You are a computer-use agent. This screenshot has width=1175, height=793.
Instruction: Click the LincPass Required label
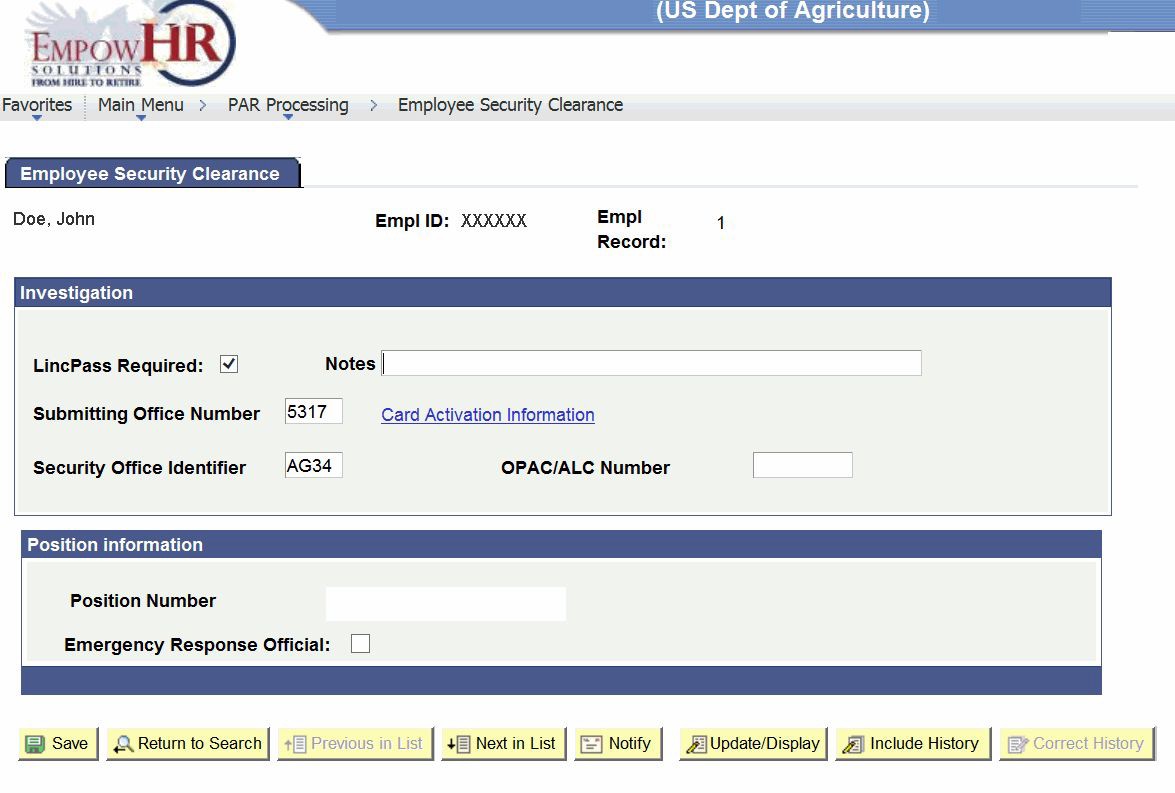click(x=118, y=366)
